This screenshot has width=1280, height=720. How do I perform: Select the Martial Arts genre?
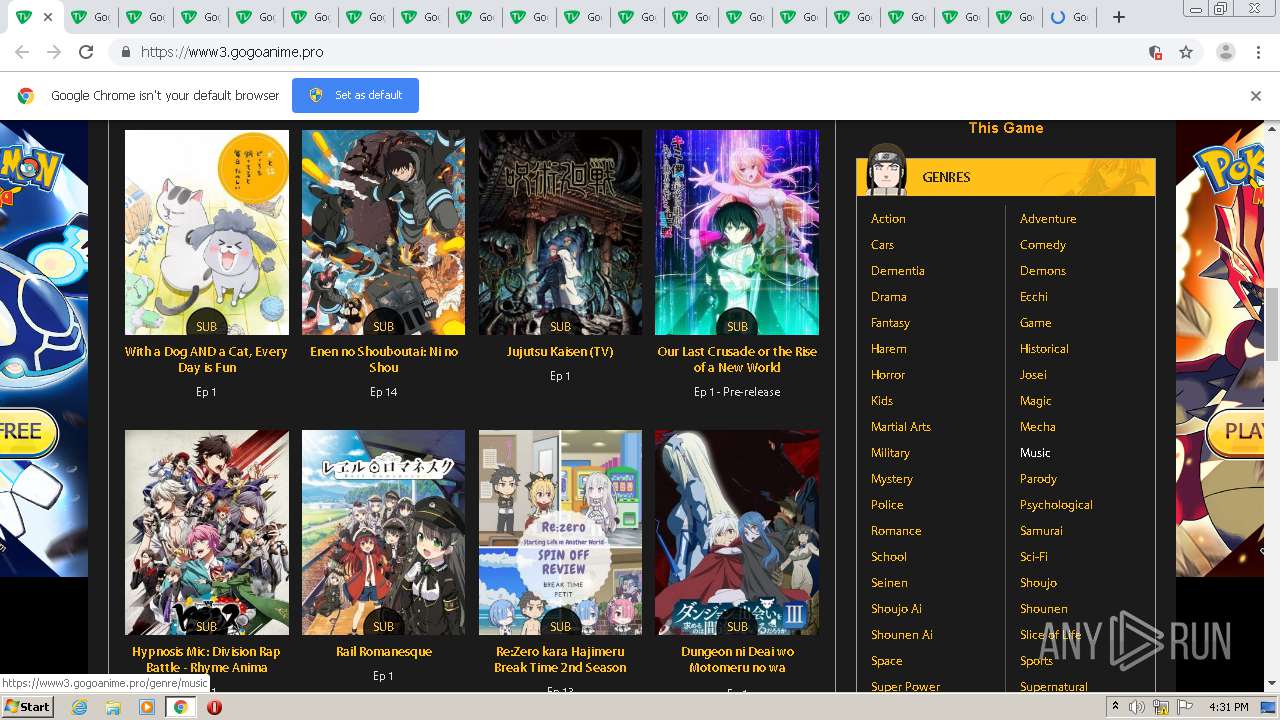click(901, 427)
